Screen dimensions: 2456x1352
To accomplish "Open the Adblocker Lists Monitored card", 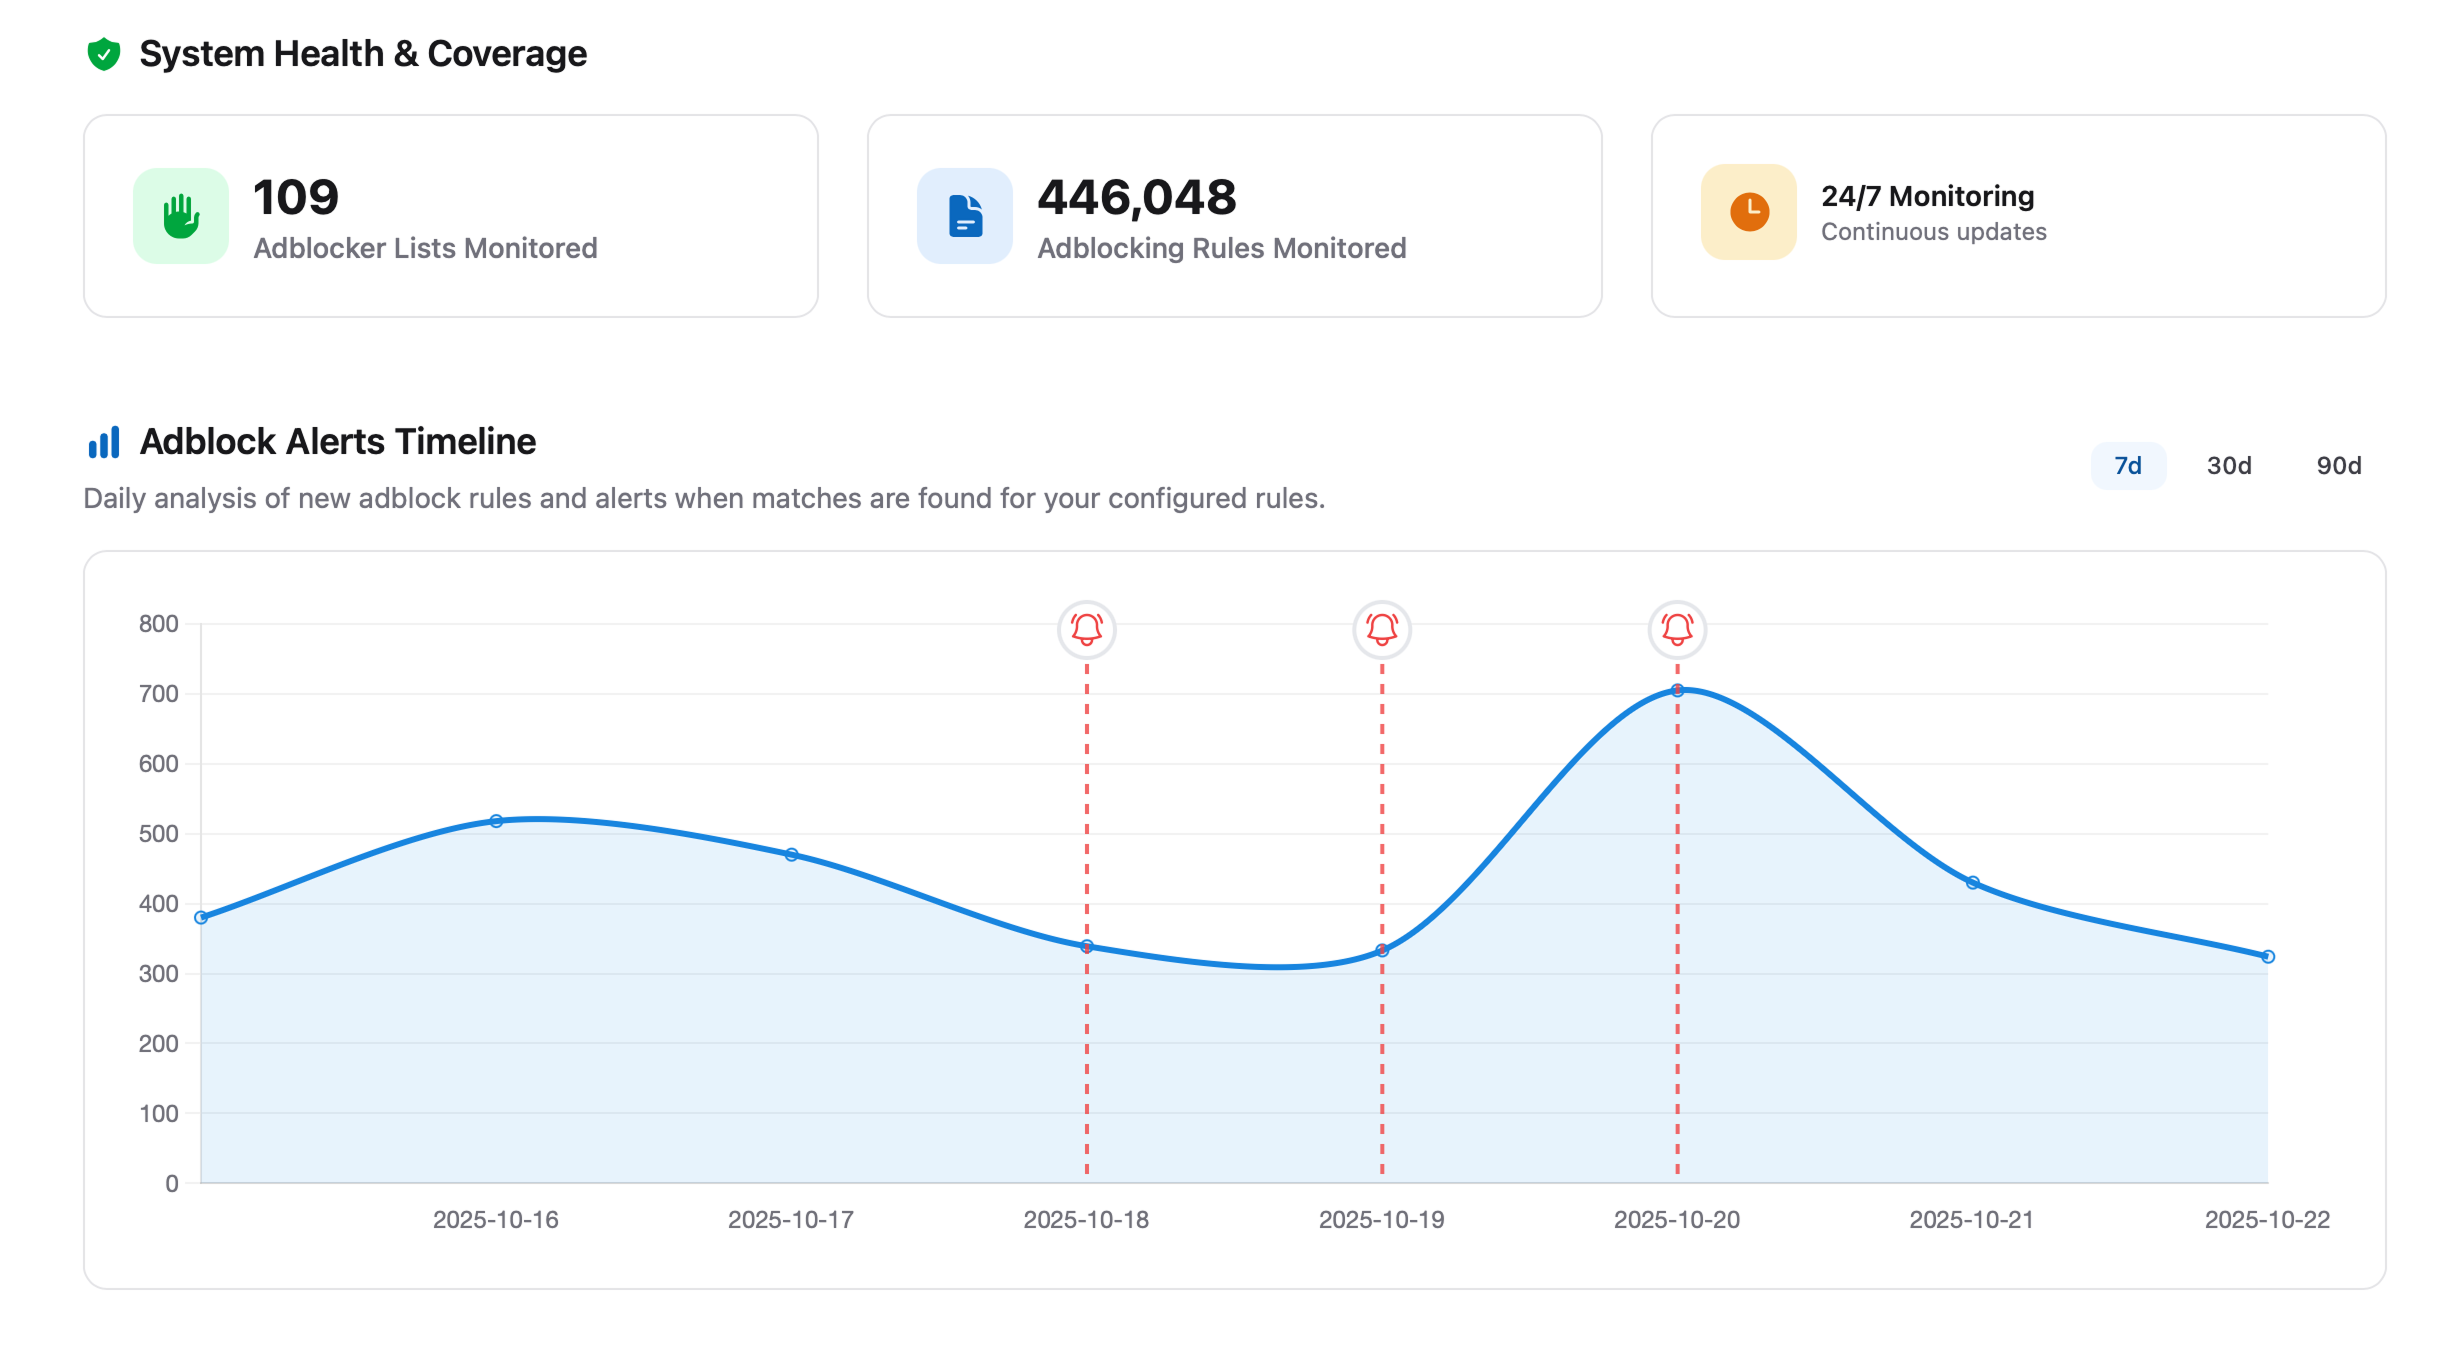I will tap(450, 216).
